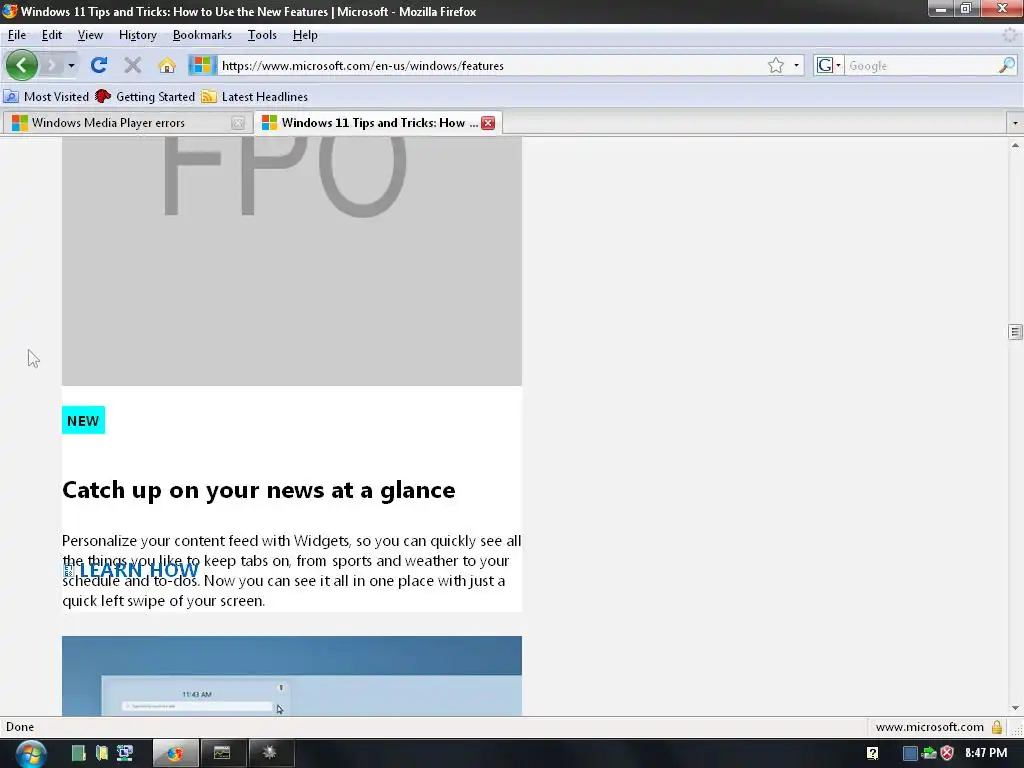Screen dimensions: 1024x768
Task: Click the status bar padlock security icon
Action: point(997,727)
